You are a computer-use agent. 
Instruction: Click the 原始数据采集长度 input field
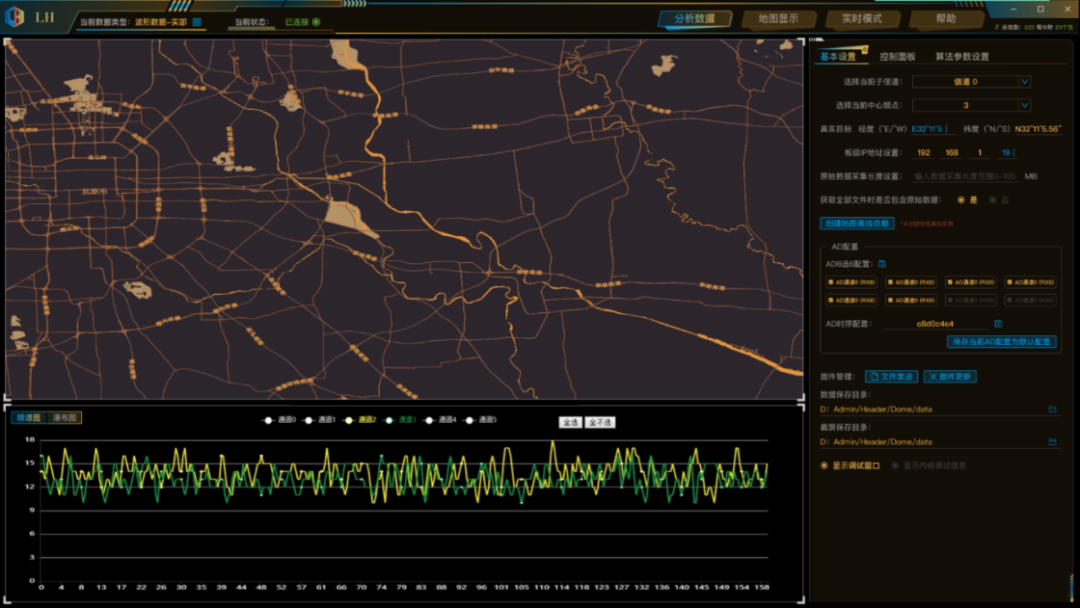pyautogui.click(x=966, y=176)
